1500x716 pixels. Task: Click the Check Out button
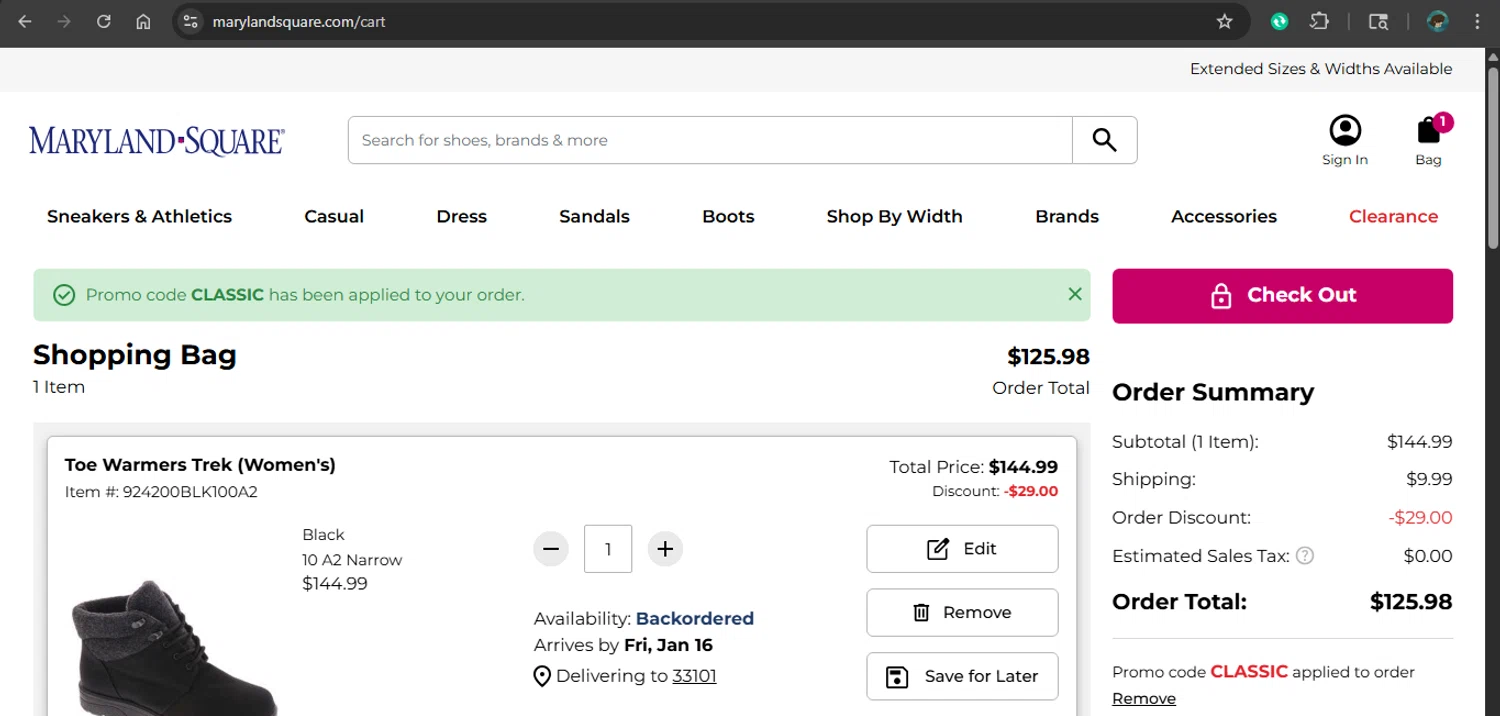click(x=1282, y=295)
